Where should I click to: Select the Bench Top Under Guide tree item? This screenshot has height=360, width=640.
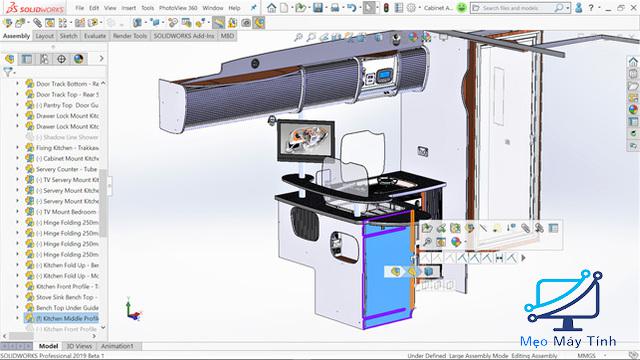click(x=62, y=308)
